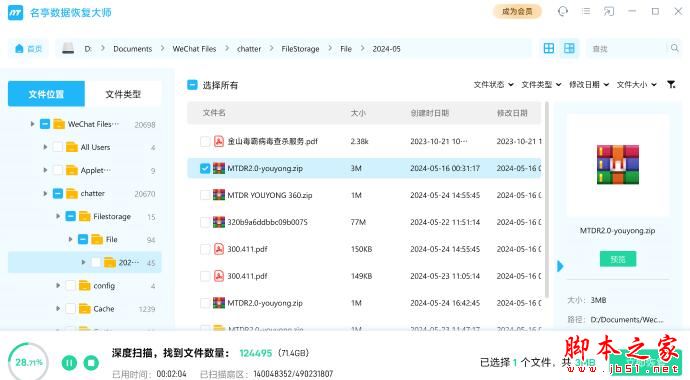Click the PDF icon of the 150KB 300.411.pdf
The image size is (690, 380).
point(219,249)
